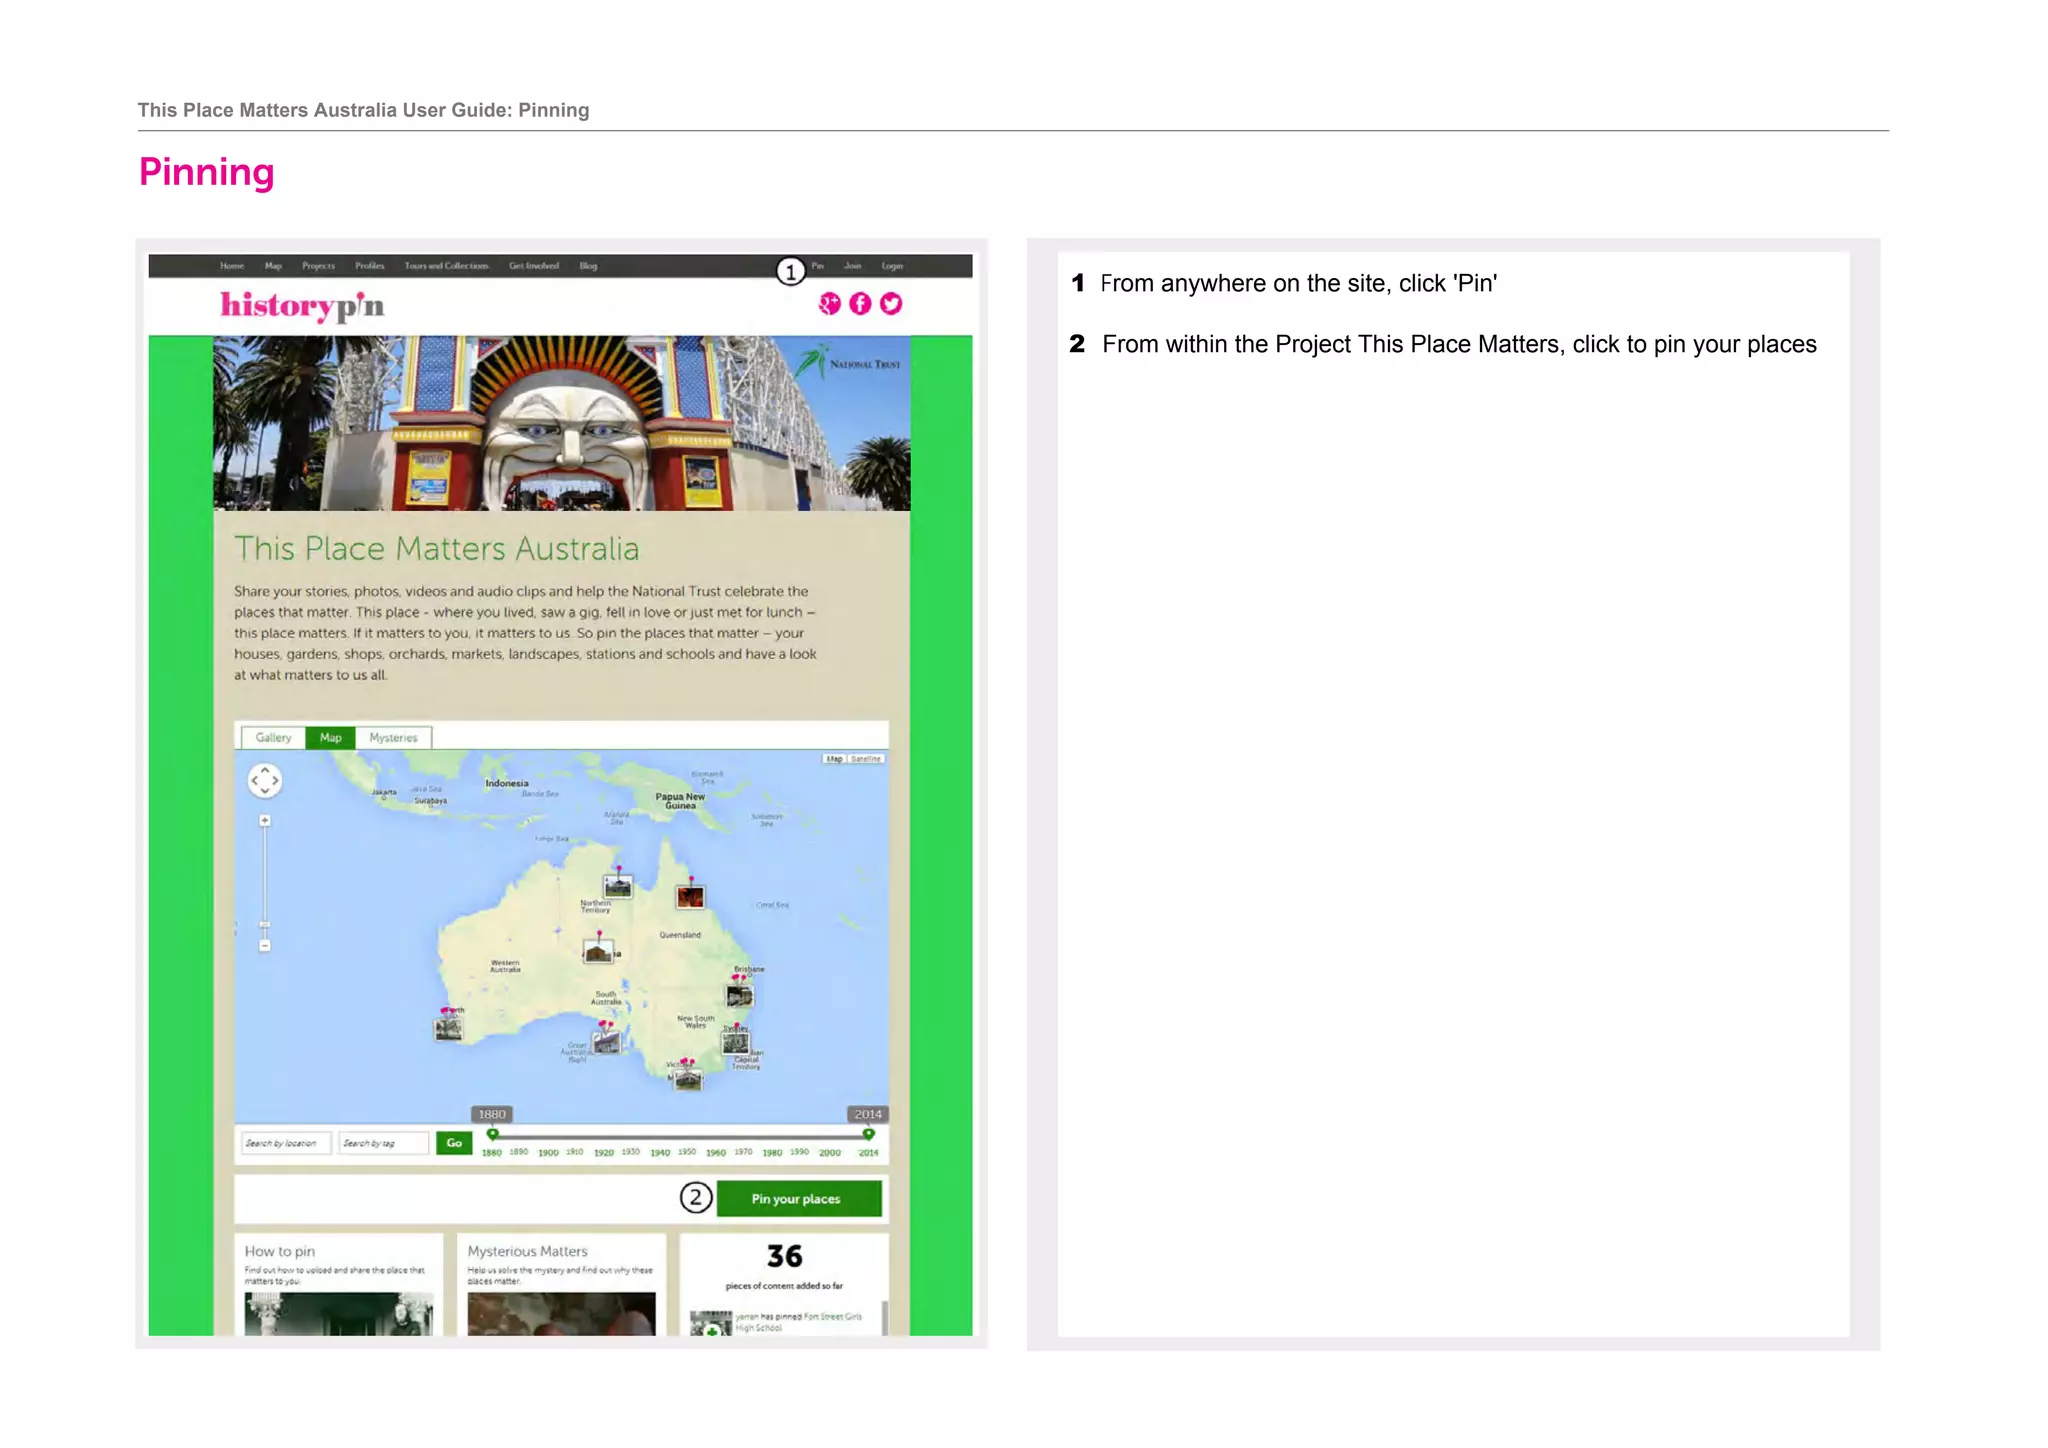Click the Search by tag field
This screenshot has width=2048, height=1448.
(383, 1143)
